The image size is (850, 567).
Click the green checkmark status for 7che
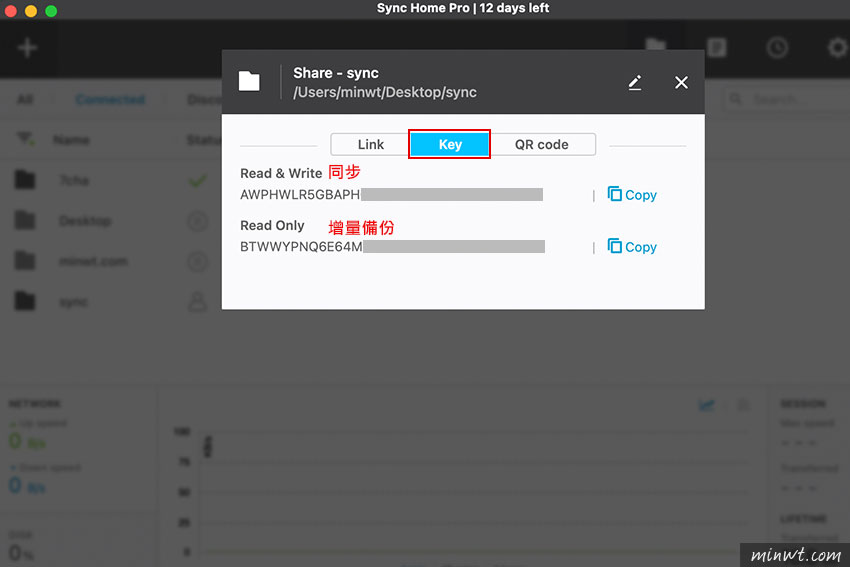197,180
